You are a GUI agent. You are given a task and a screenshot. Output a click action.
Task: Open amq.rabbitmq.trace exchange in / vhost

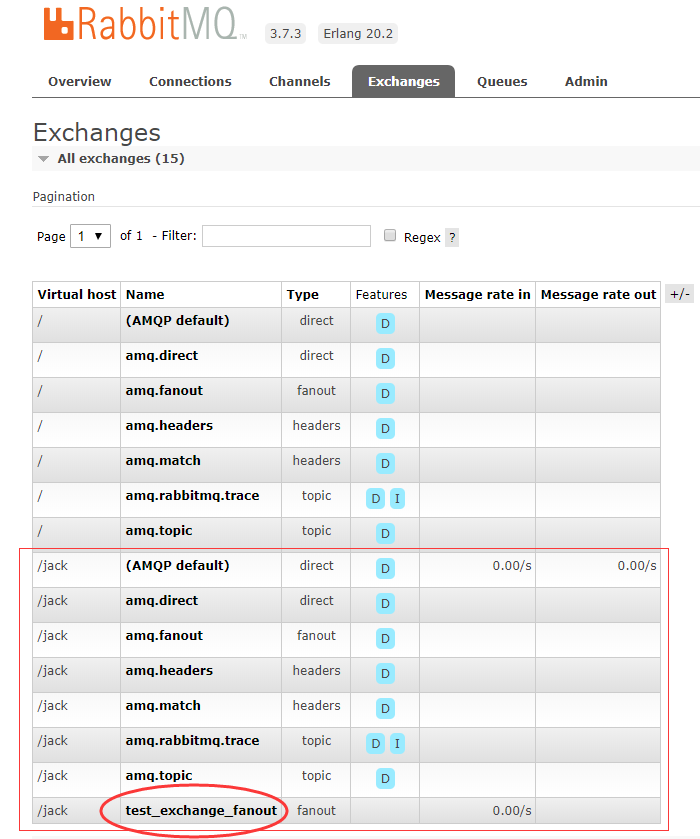point(192,495)
